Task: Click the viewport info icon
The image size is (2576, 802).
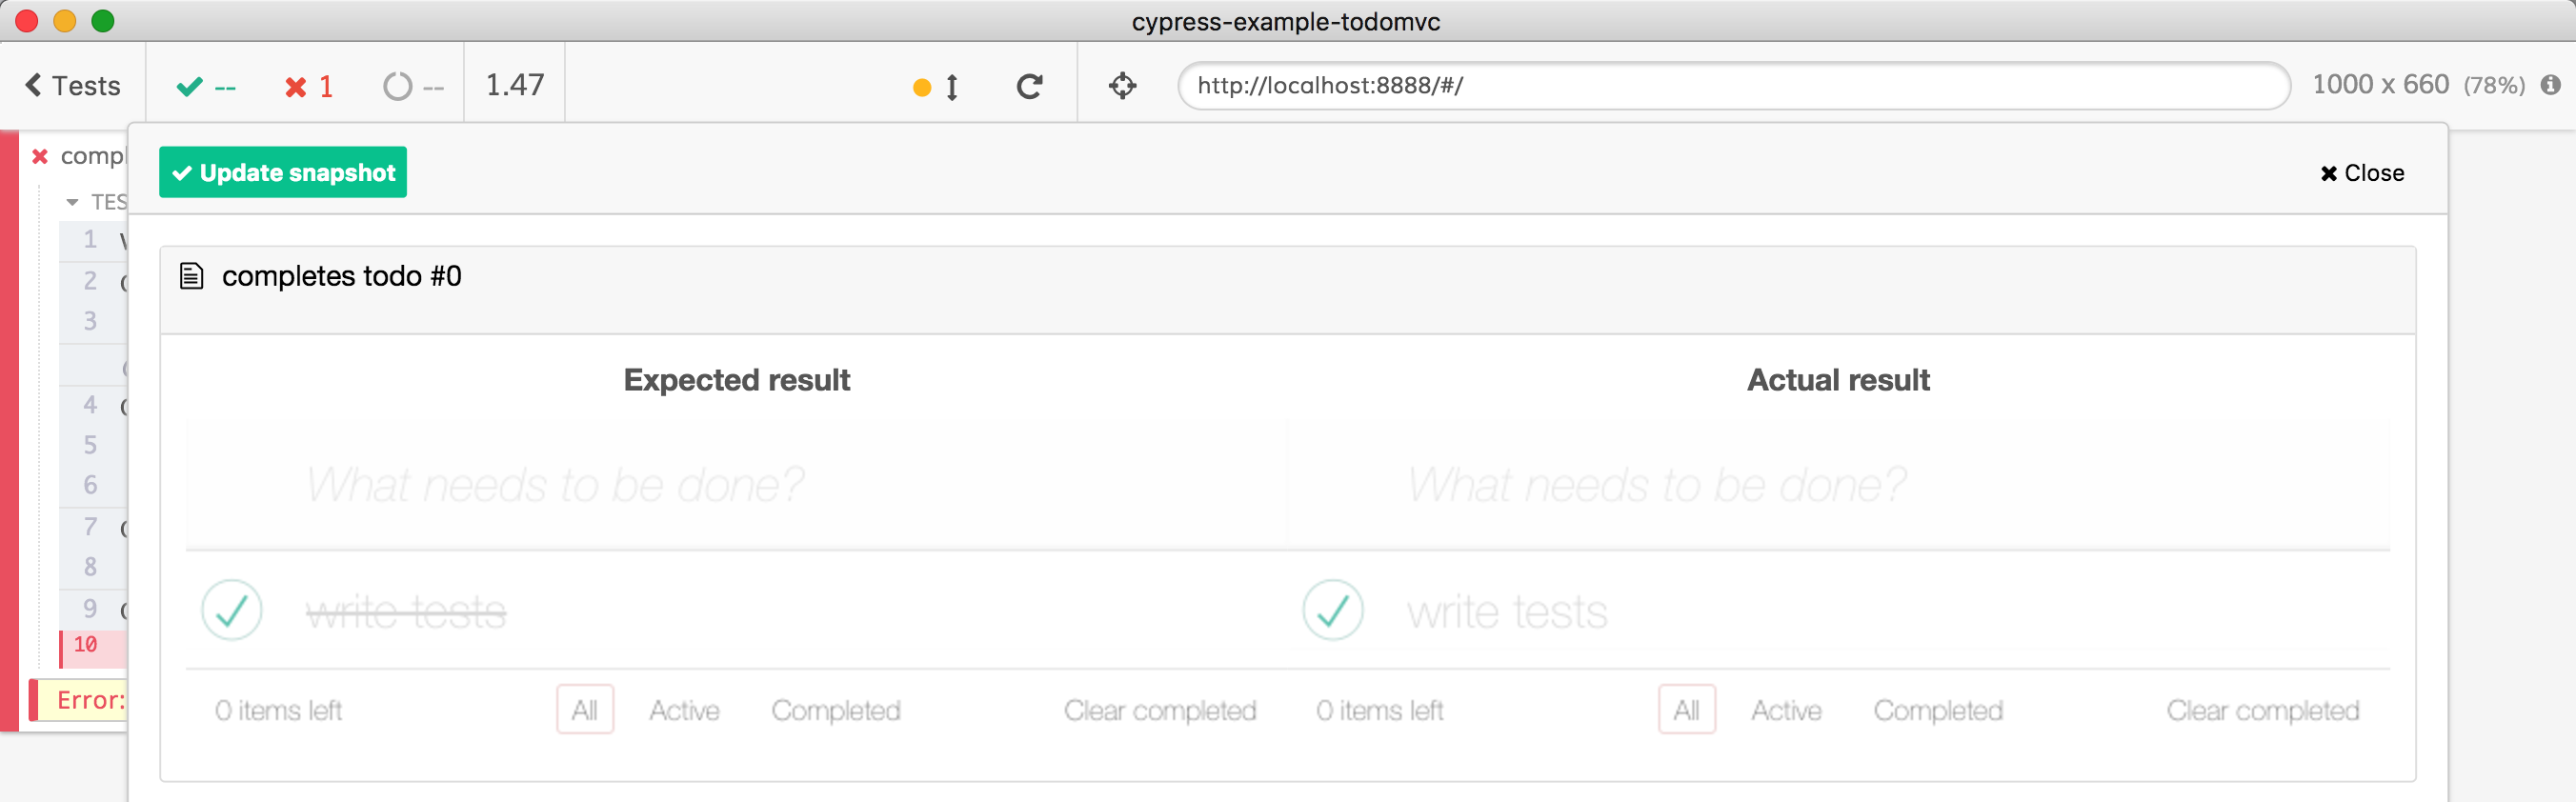Action: [2550, 85]
